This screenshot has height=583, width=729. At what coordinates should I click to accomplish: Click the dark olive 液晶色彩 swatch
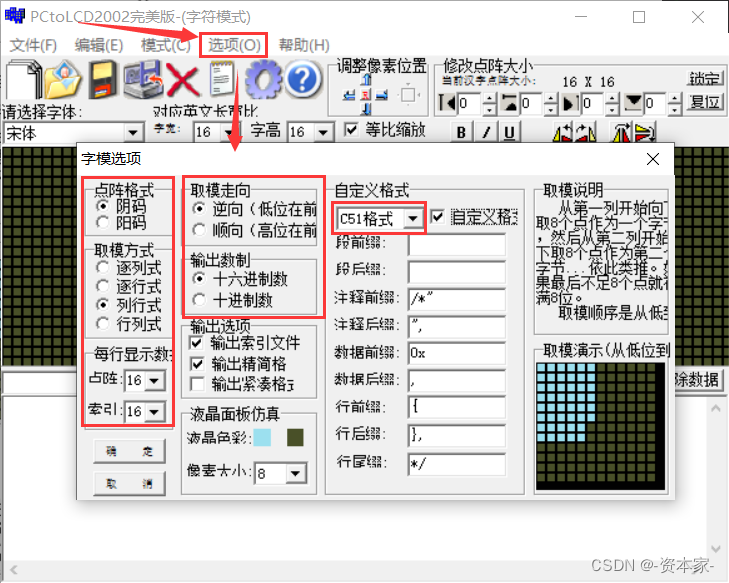(x=295, y=437)
